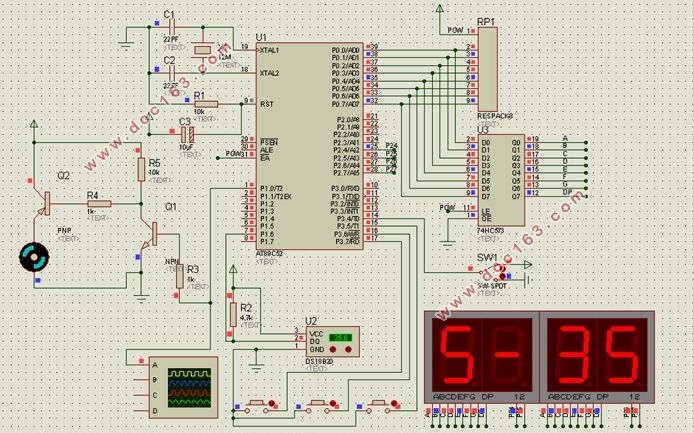Push the leftmost push button at bottom
Viewport: 694px width, 433px height.
(x=256, y=404)
